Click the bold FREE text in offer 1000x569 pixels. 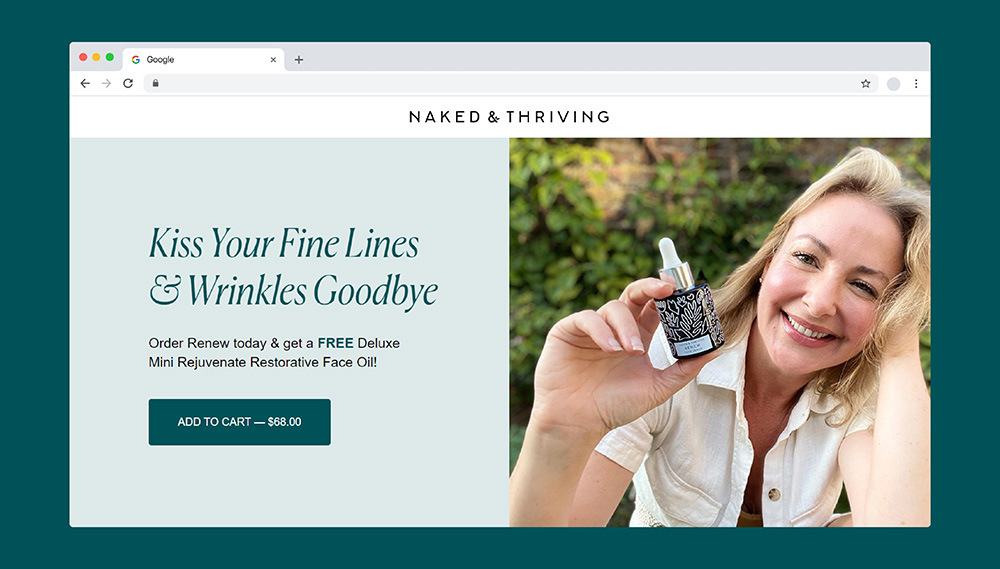335,343
